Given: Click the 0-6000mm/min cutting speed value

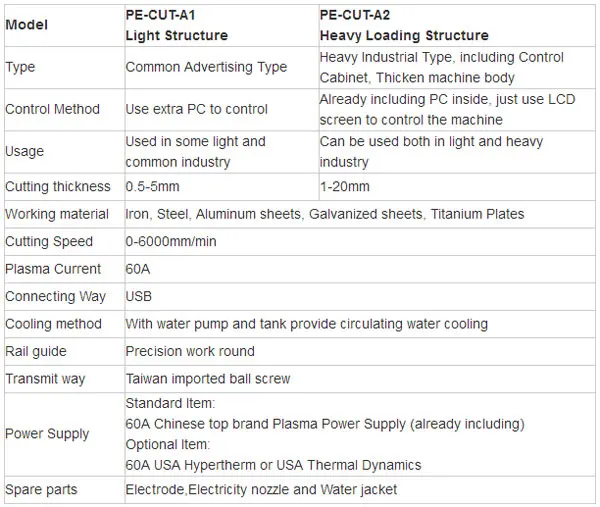Looking at the screenshot, I should click(171, 242).
